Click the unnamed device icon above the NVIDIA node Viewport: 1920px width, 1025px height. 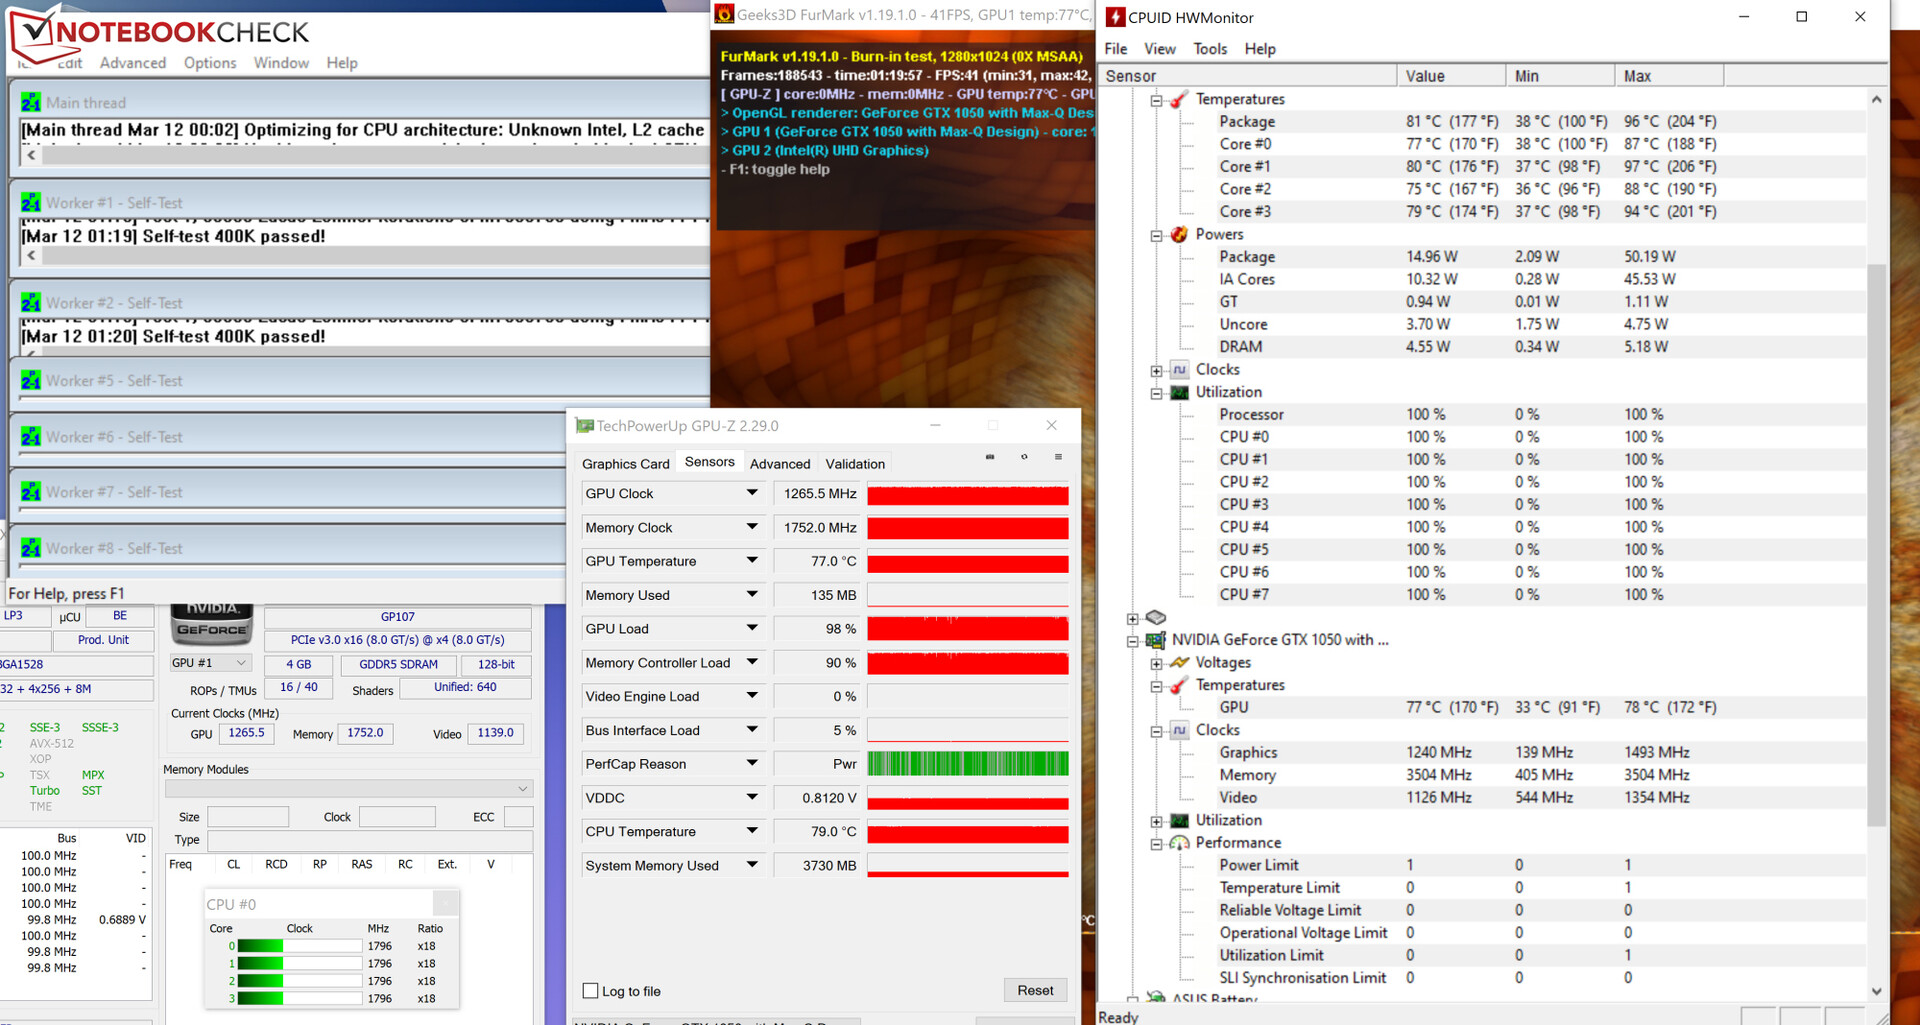coord(1155,617)
